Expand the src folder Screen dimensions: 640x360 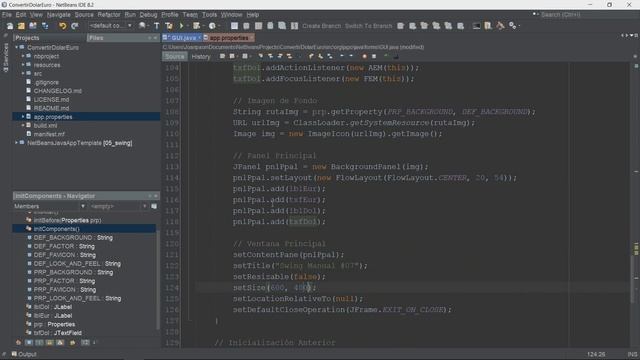[x=23, y=73]
